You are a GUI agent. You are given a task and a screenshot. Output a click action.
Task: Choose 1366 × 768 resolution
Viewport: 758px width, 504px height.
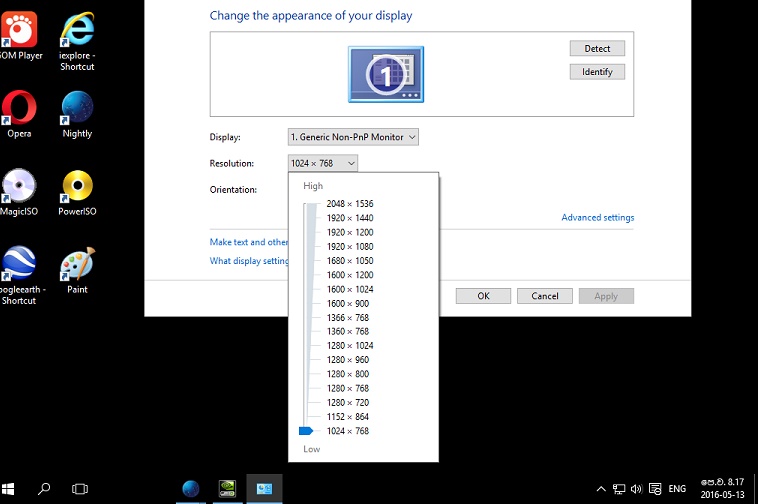point(348,317)
